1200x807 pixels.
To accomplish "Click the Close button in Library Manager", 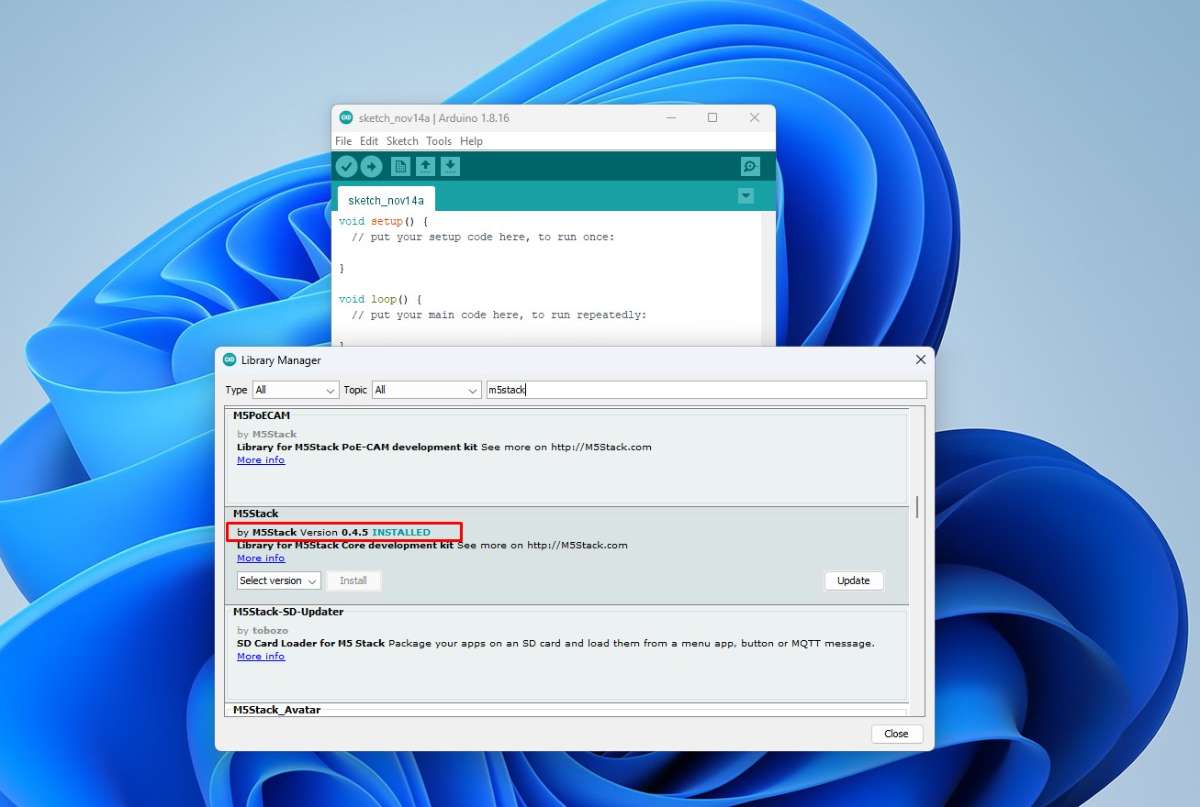I will pos(896,734).
